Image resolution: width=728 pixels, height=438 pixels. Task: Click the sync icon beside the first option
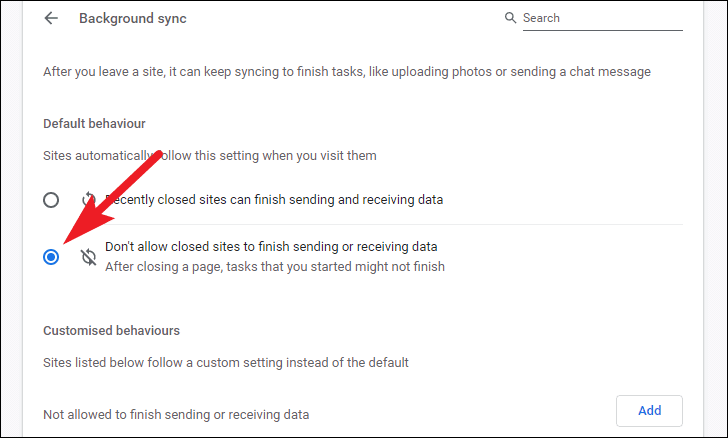pos(88,200)
